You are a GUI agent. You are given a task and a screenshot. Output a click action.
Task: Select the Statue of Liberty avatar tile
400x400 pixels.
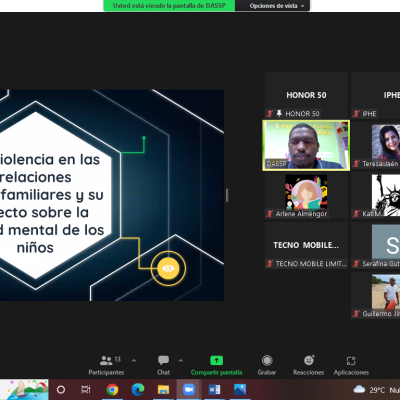(x=376, y=195)
